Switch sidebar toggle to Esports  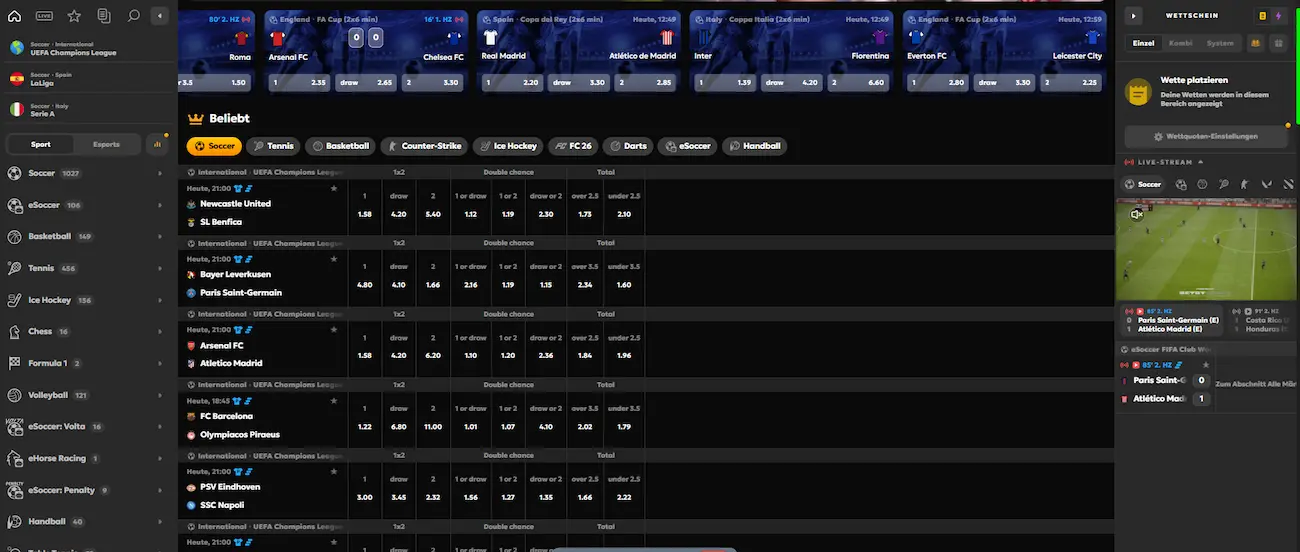coord(106,144)
